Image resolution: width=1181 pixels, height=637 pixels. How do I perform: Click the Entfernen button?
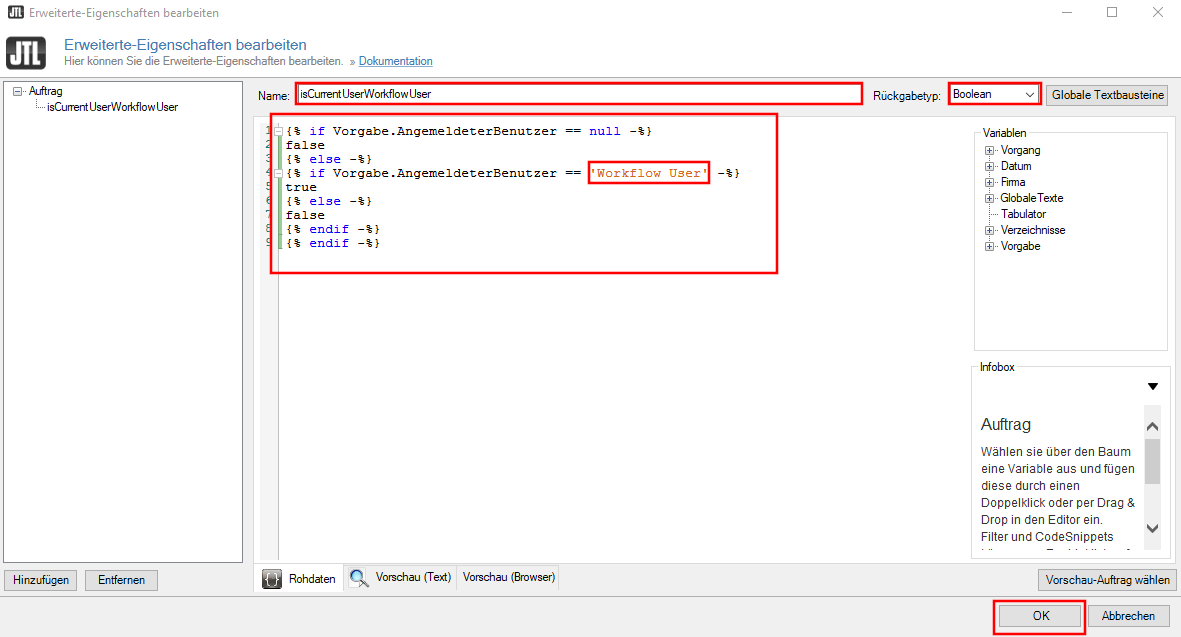click(x=121, y=580)
